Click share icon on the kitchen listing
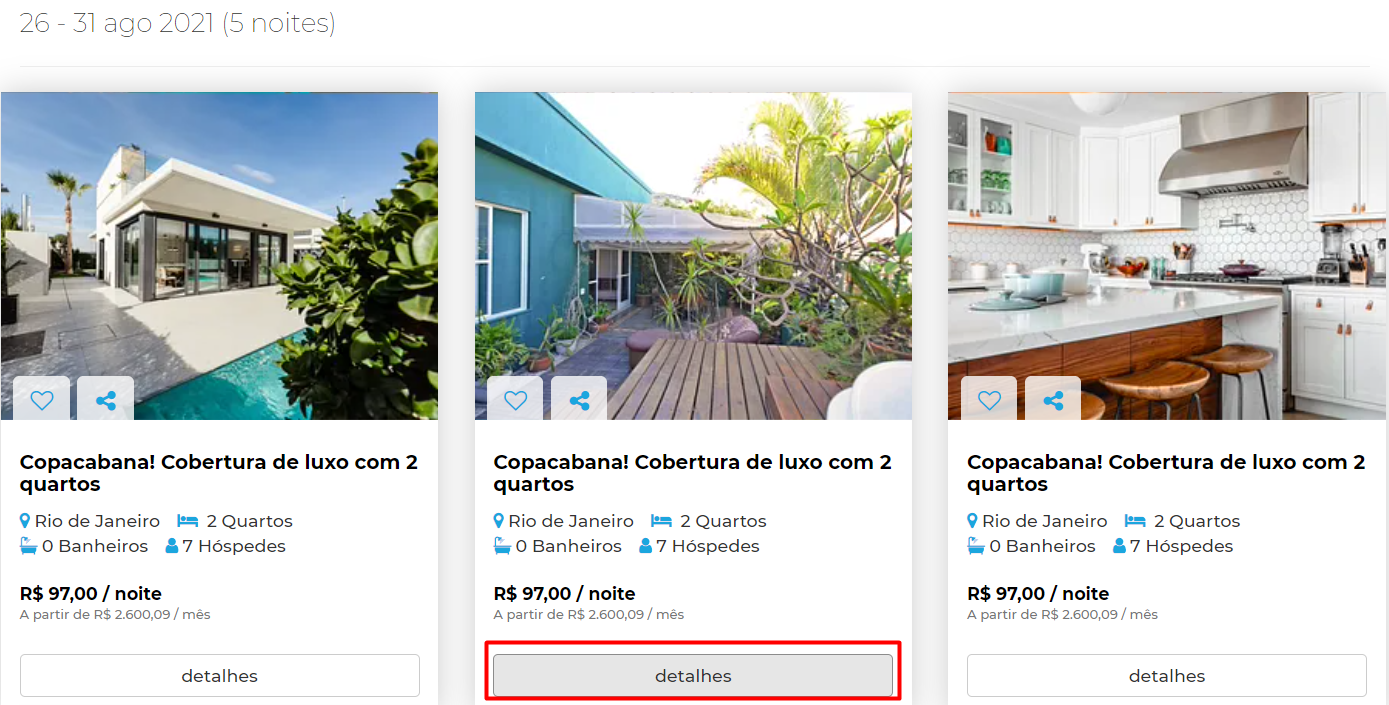The image size is (1389, 705). tap(1053, 400)
